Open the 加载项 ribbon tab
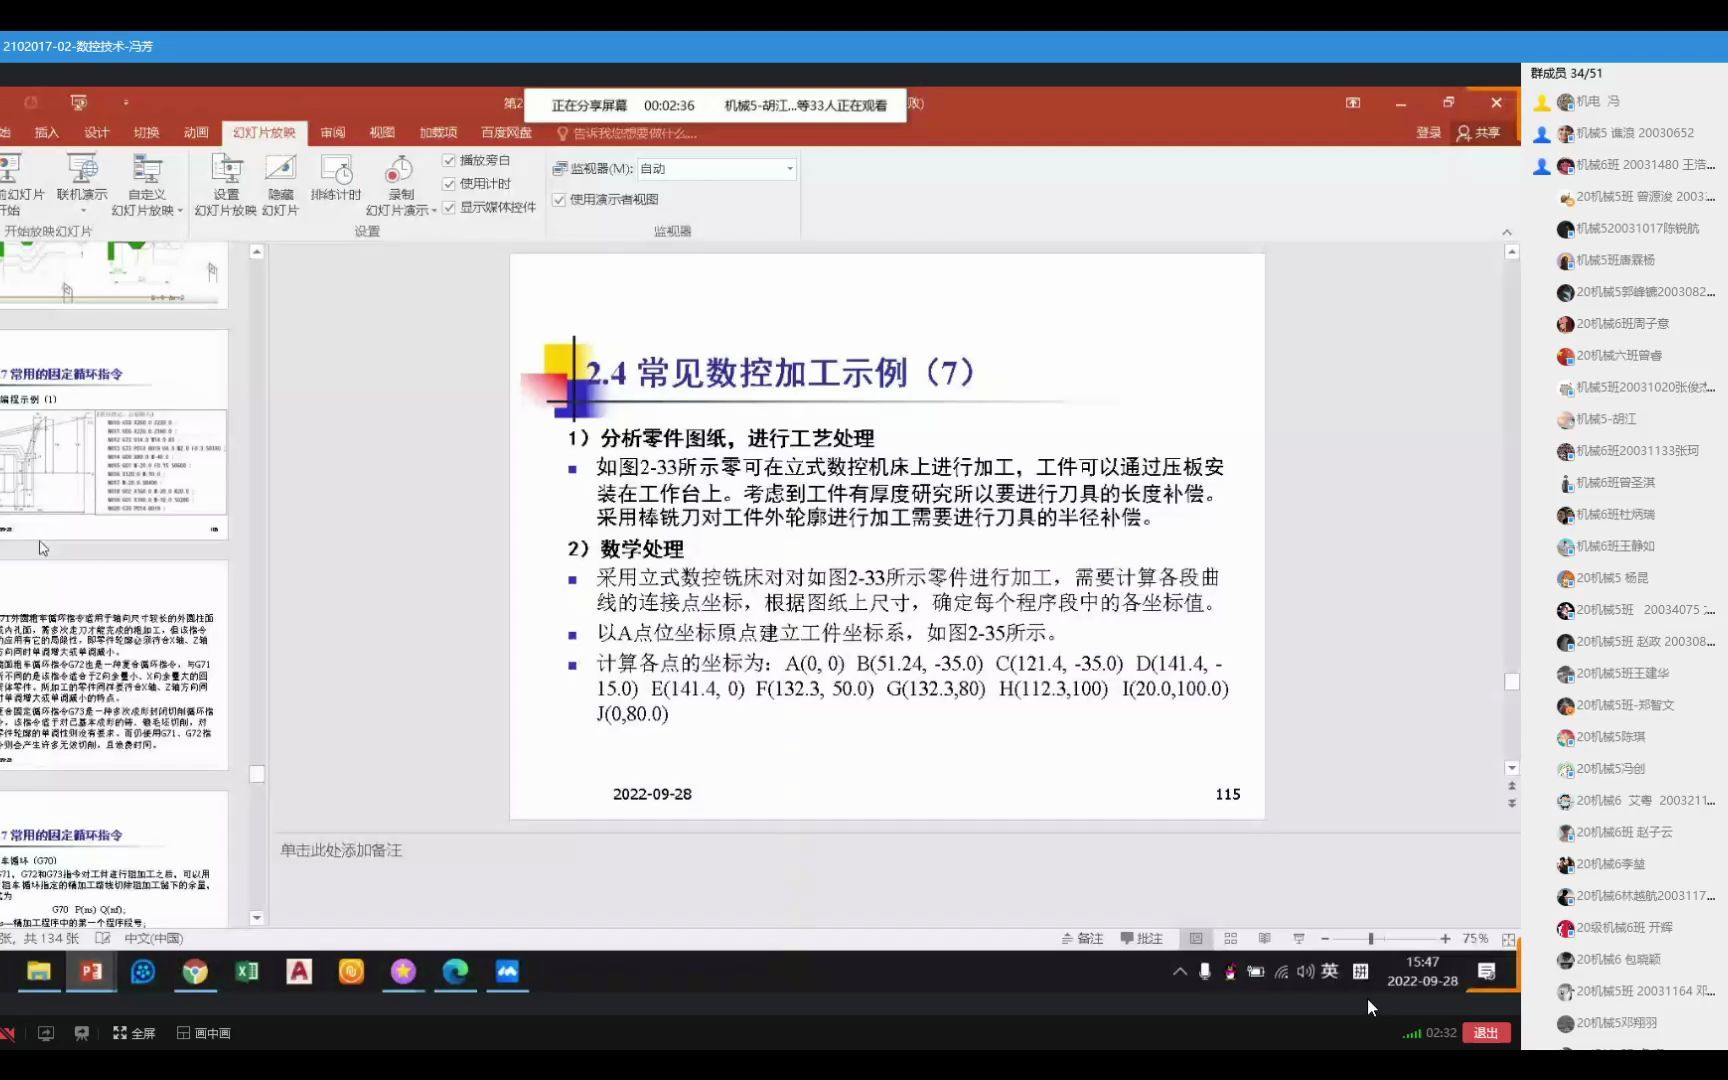This screenshot has height=1080, width=1728. point(438,133)
